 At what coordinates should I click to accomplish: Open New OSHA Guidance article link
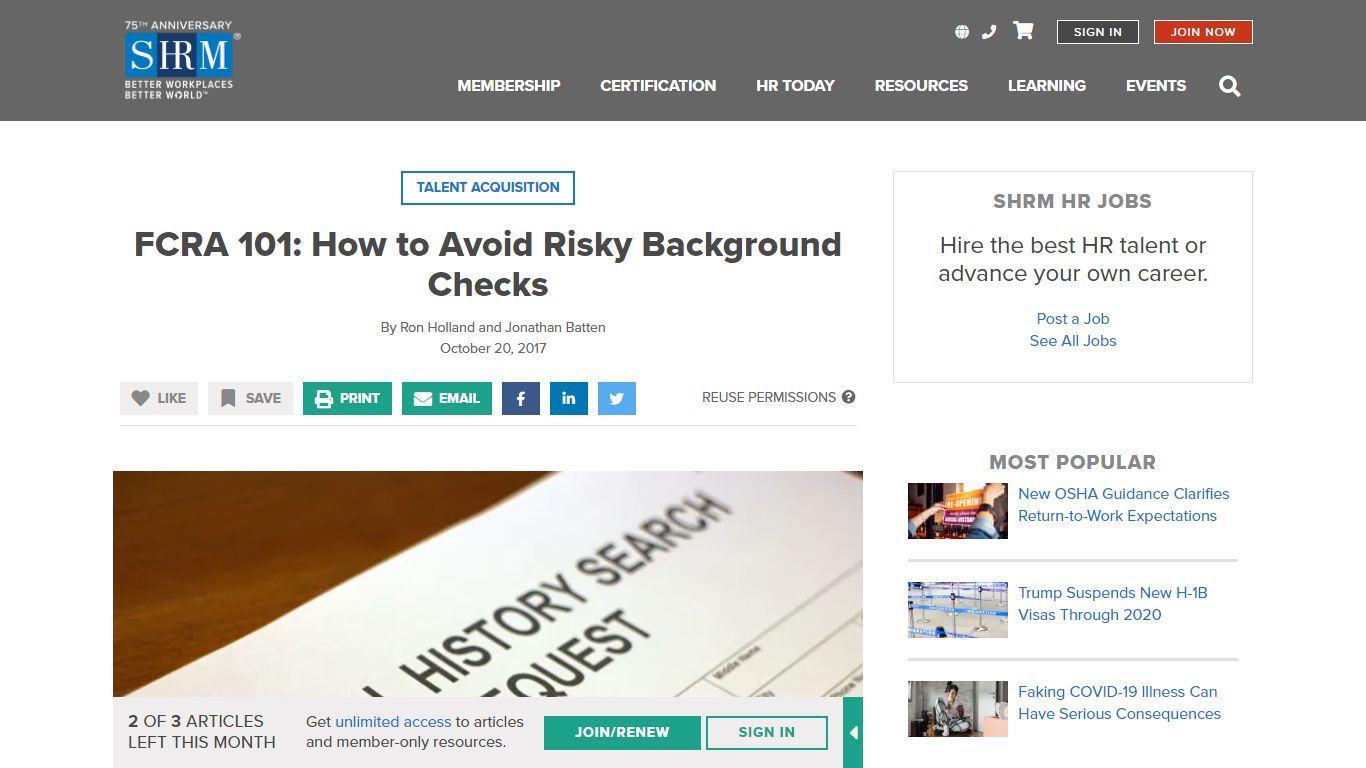click(1123, 505)
